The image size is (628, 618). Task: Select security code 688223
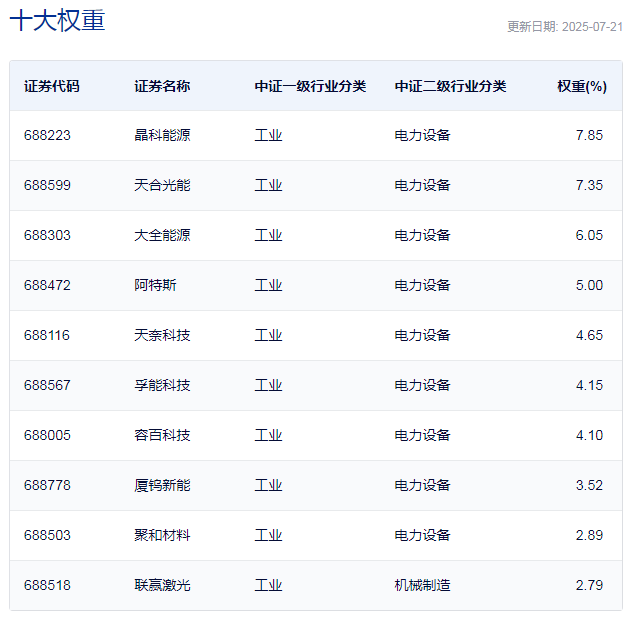[x=47, y=135]
